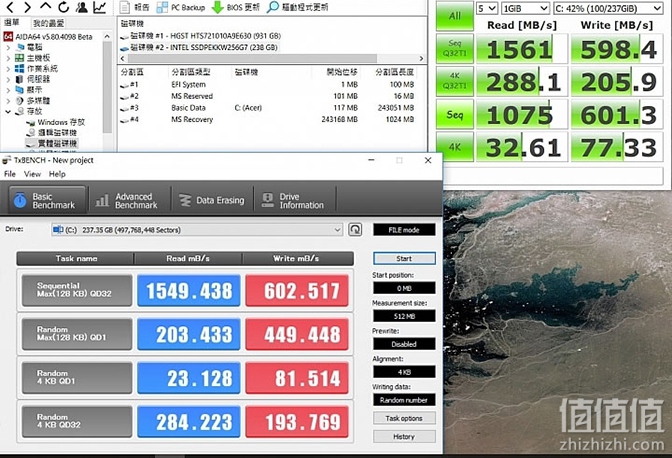Click the Random Max(128 KB) QD1 task

click(x=77, y=334)
